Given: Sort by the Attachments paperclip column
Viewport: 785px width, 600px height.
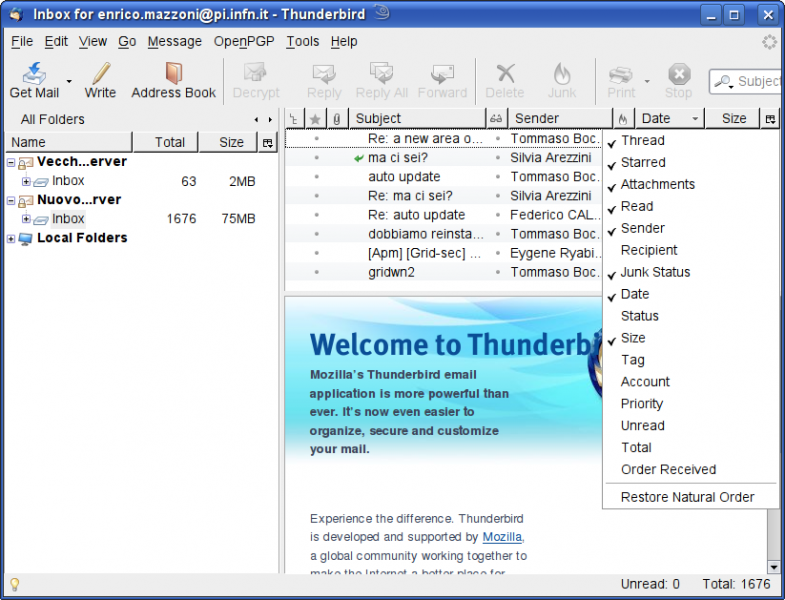Looking at the screenshot, I should pyautogui.click(x=337, y=119).
